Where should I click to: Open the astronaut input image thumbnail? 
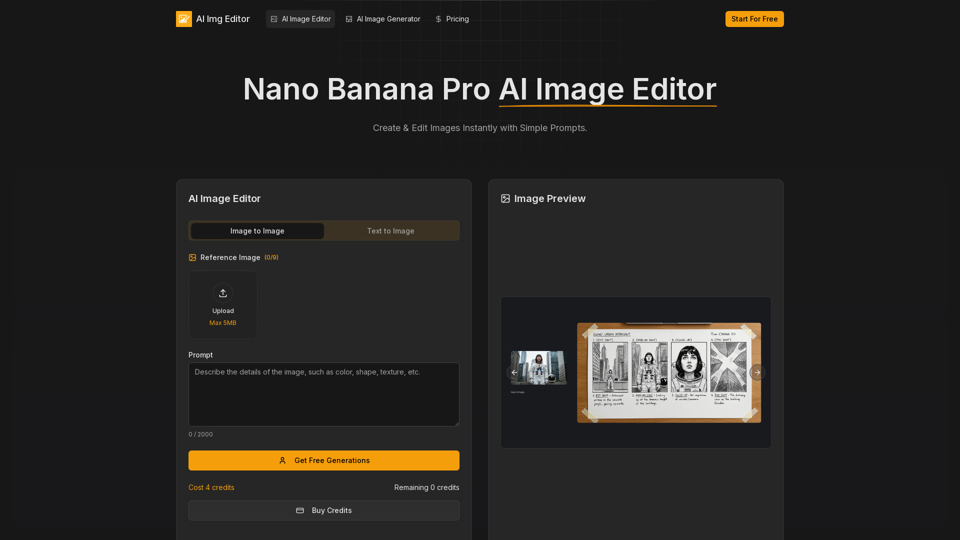[x=539, y=367]
